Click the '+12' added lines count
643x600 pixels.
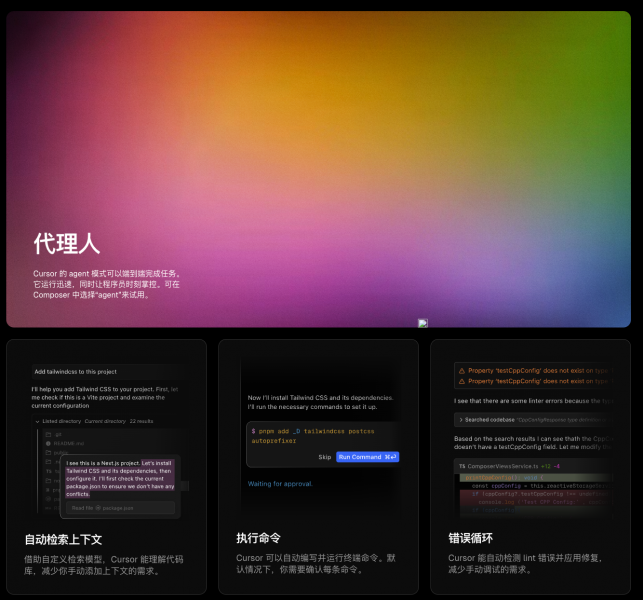coord(546,466)
